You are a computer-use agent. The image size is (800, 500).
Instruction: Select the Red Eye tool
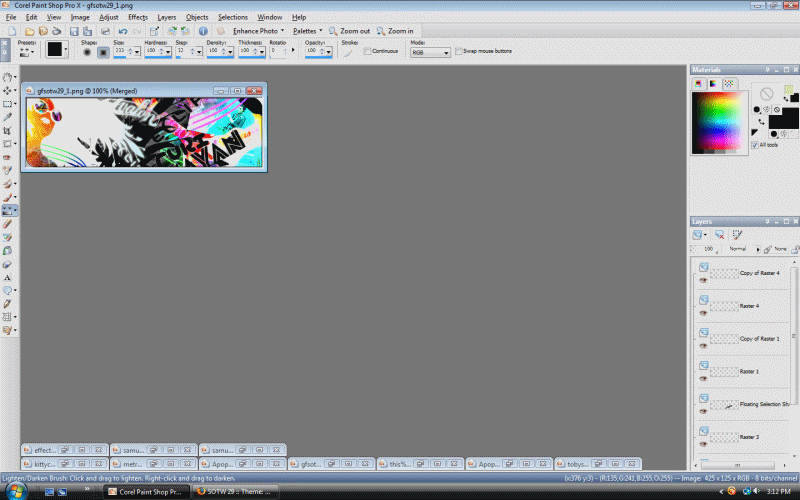[x=7, y=157]
